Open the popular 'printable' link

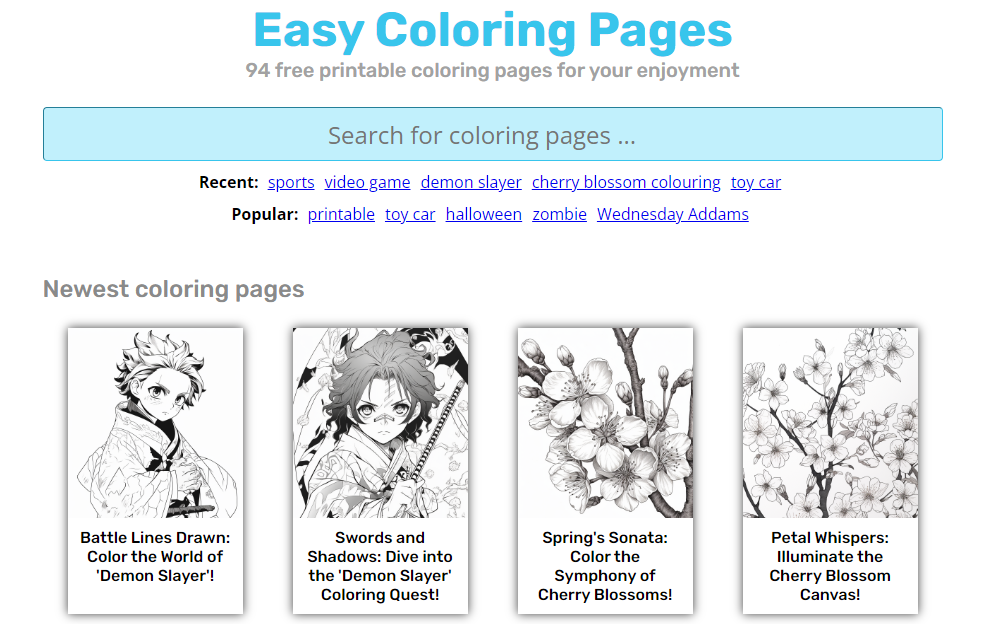pyautogui.click(x=341, y=214)
